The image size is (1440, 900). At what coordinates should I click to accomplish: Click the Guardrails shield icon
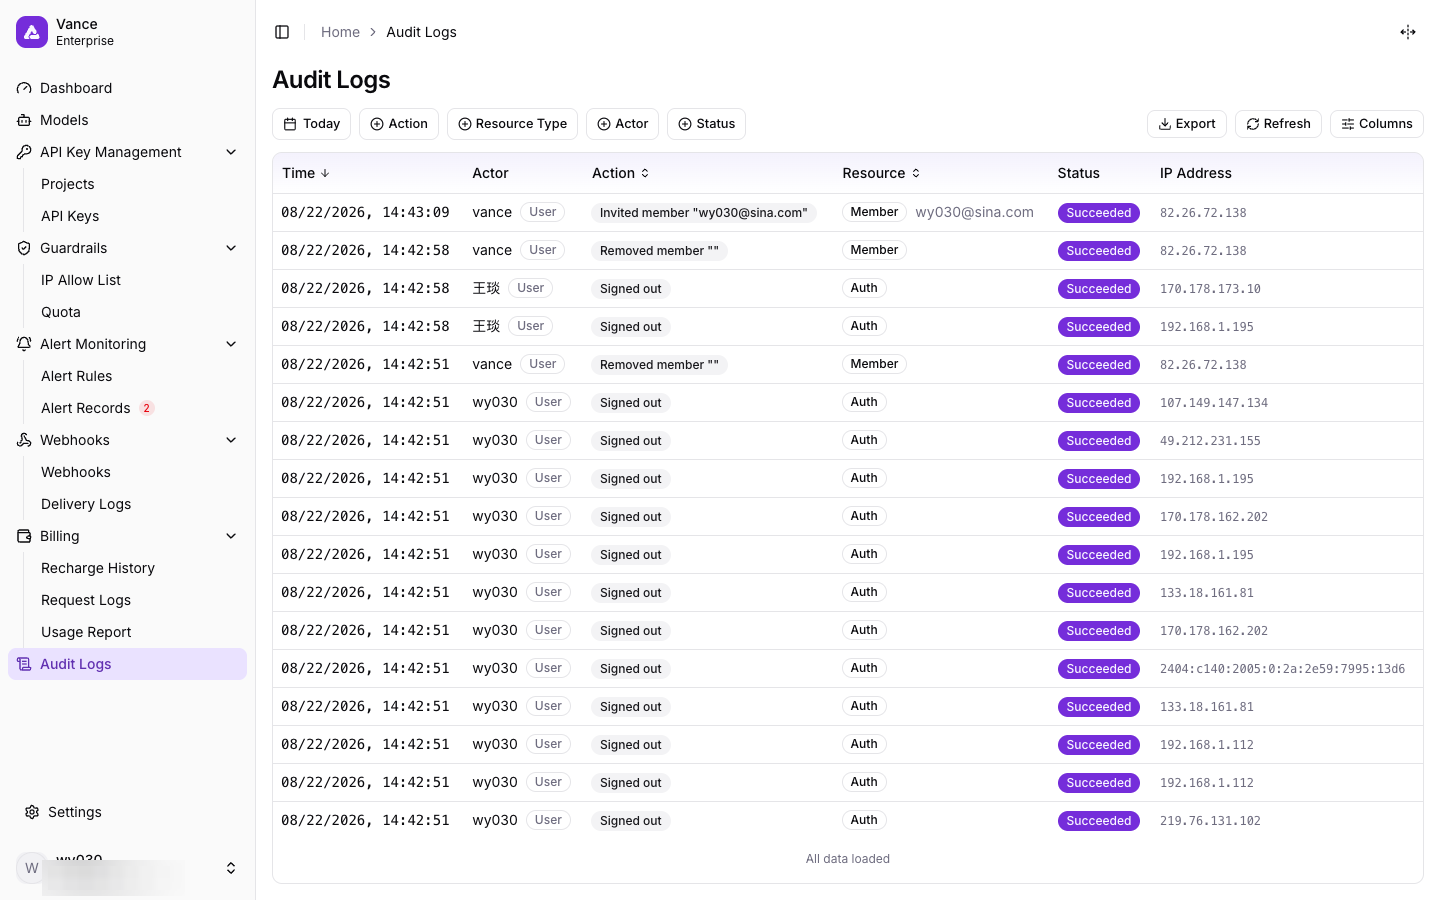coord(24,248)
